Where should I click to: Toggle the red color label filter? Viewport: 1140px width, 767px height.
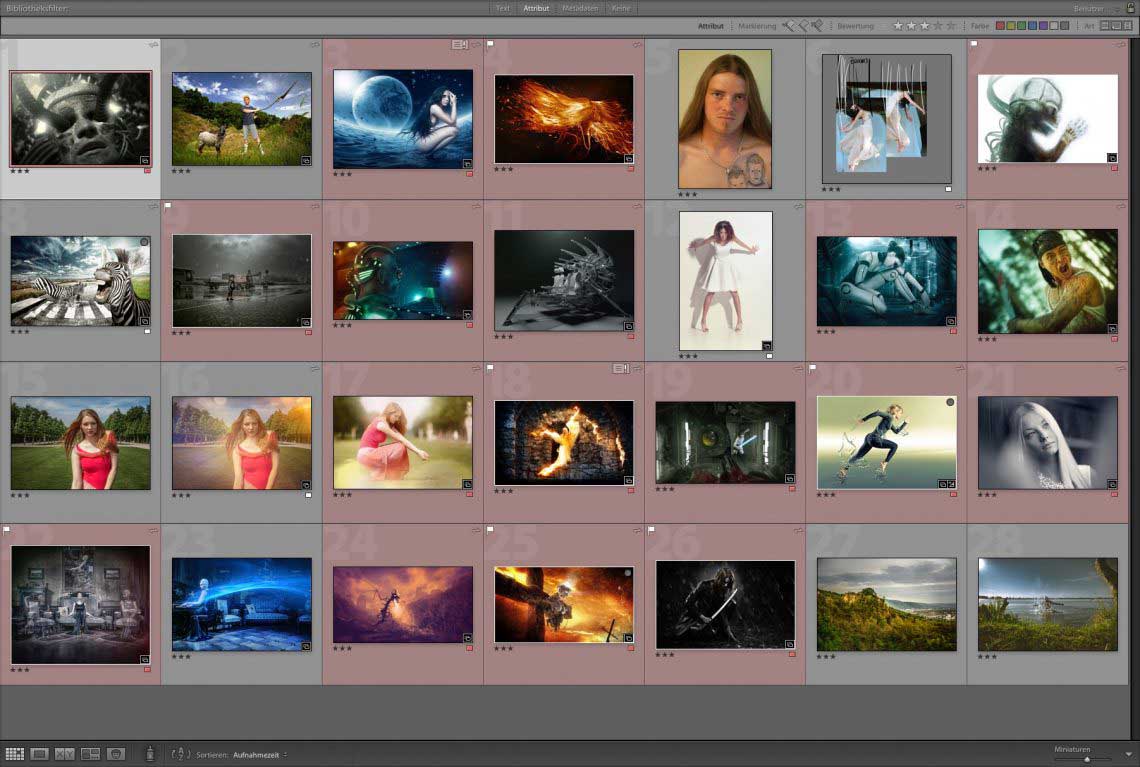[x=1000, y=26]
